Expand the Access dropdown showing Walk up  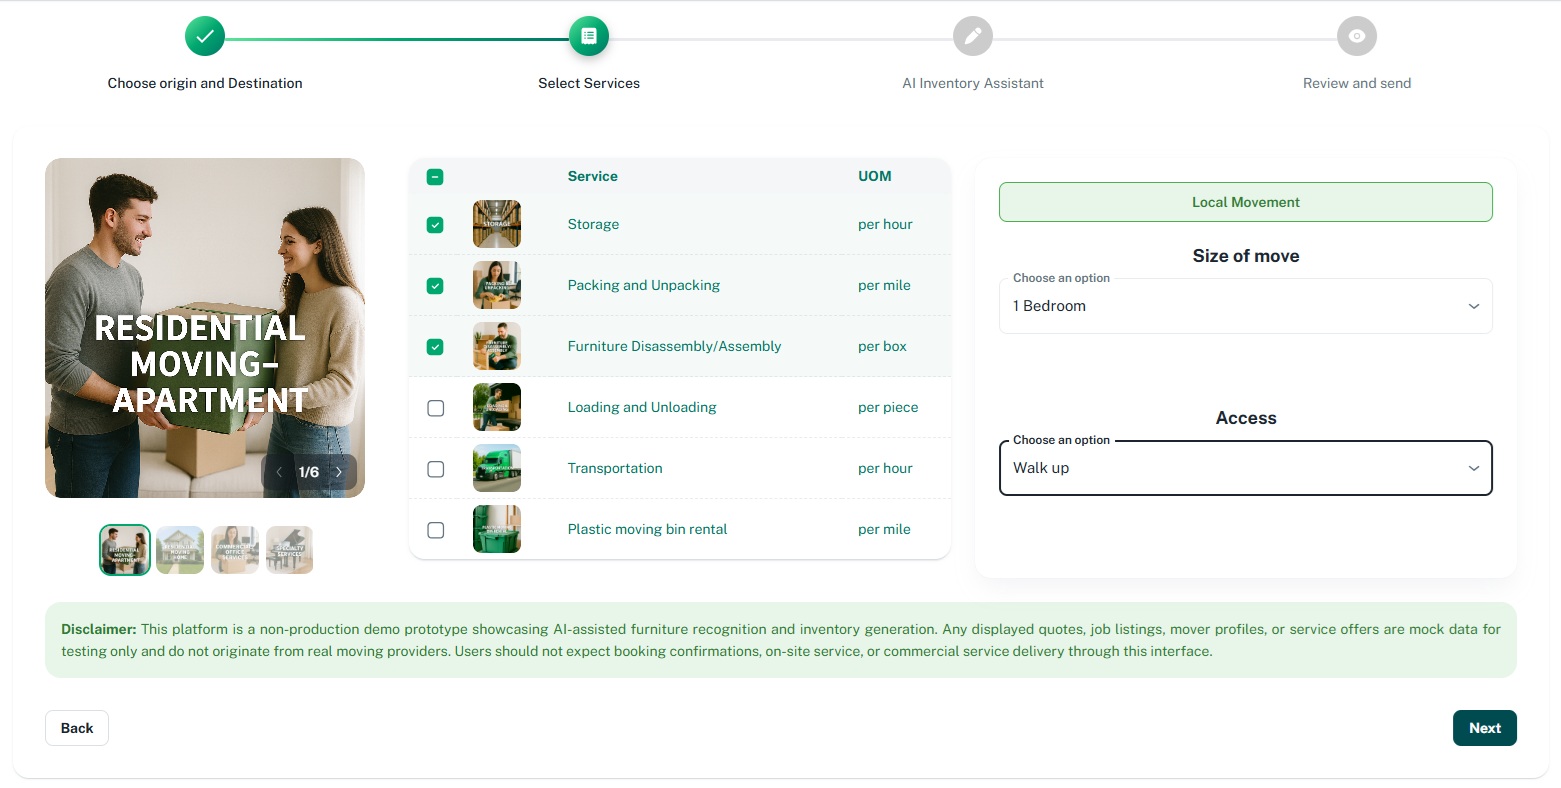pyautogui.click(x=1245, y=468)
